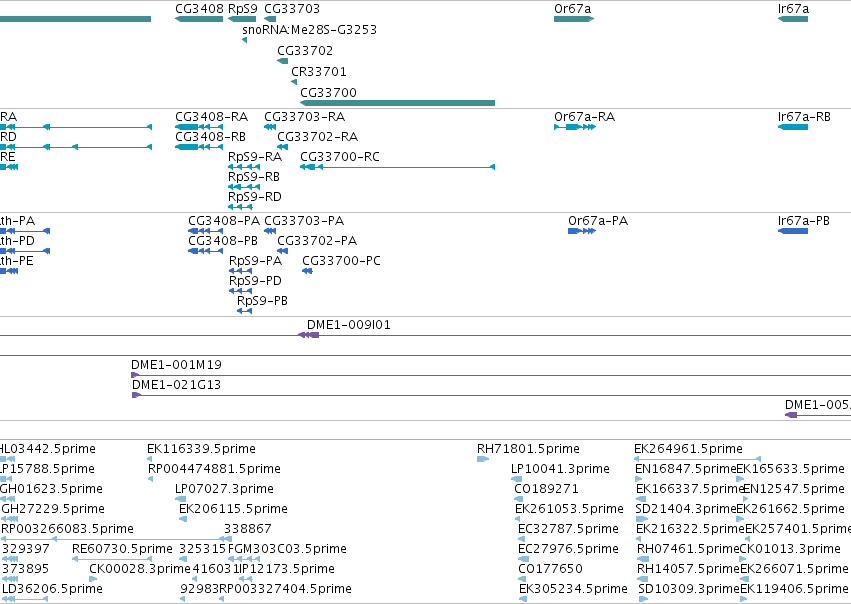The width and height of the screenshot is (851, 604).
Task: Select the Ir67a-PB protein label
Action: pos(804,221)
